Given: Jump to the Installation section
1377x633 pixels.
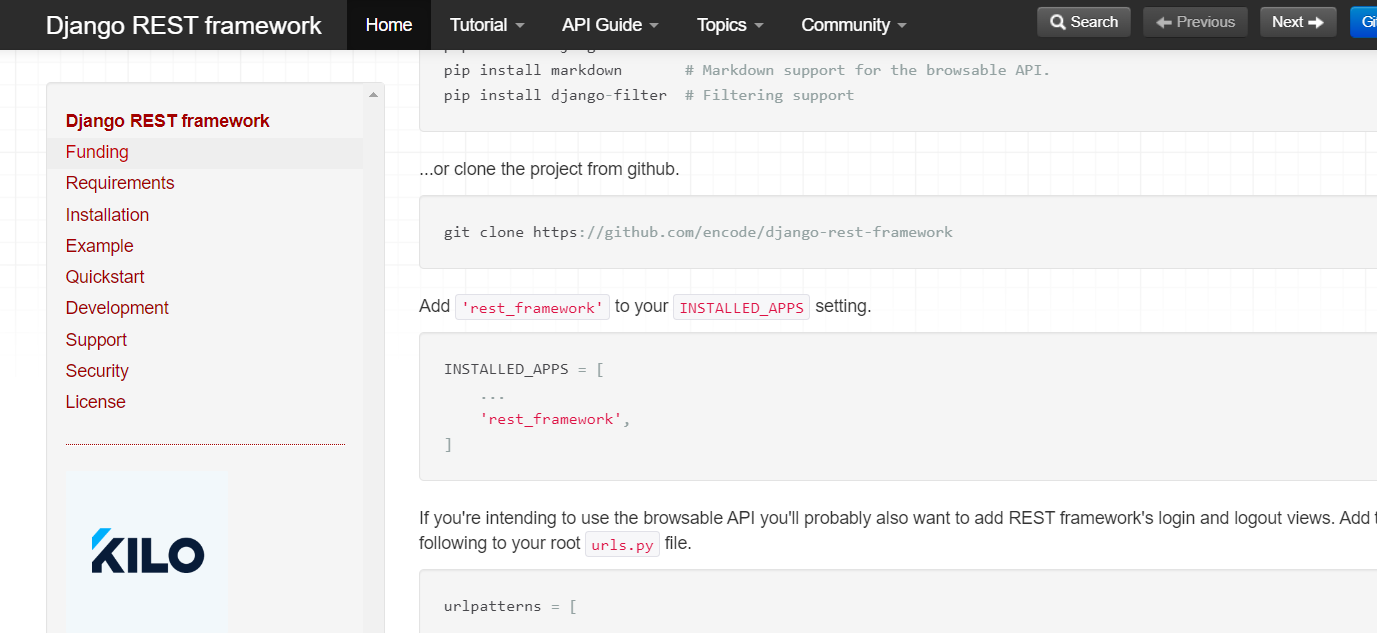Looking at the screenshot, I should click(107, 215).
